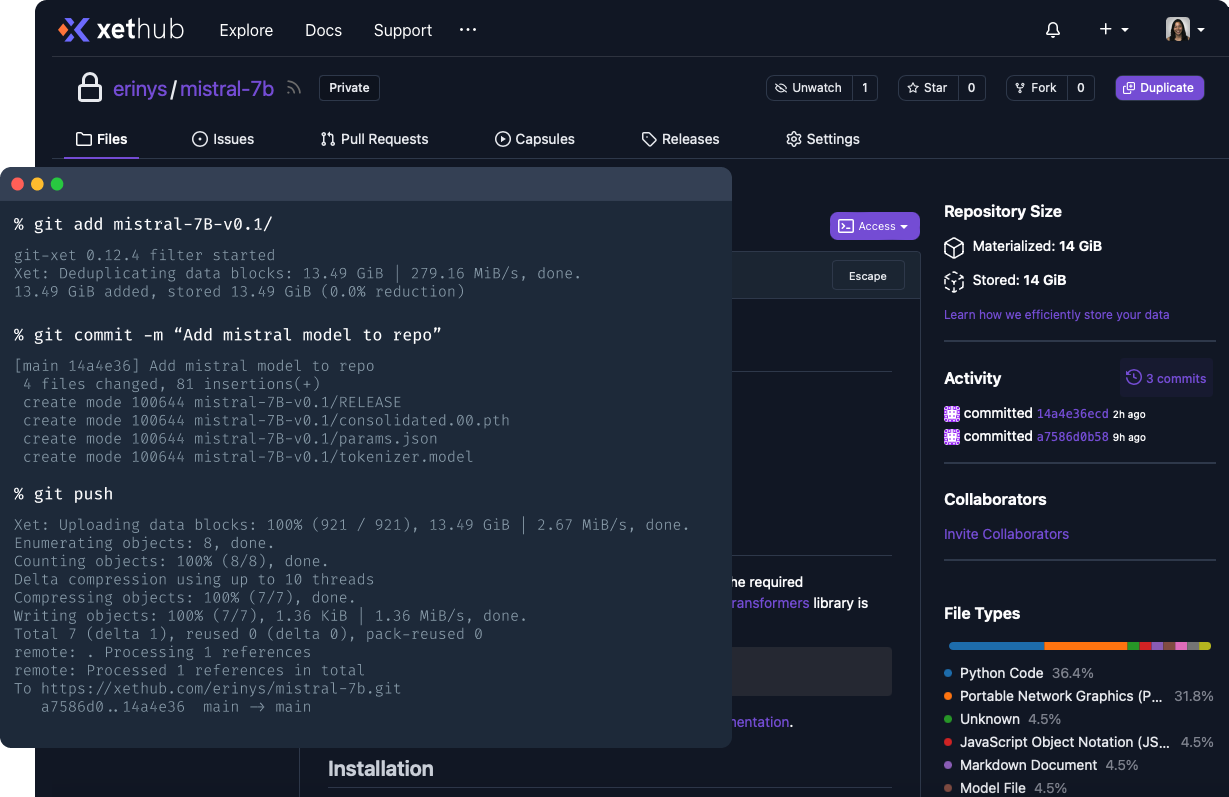The height and width of the screenshot is (797, 1229).
Task: Open the transformers library link
Action: [770, 603]
